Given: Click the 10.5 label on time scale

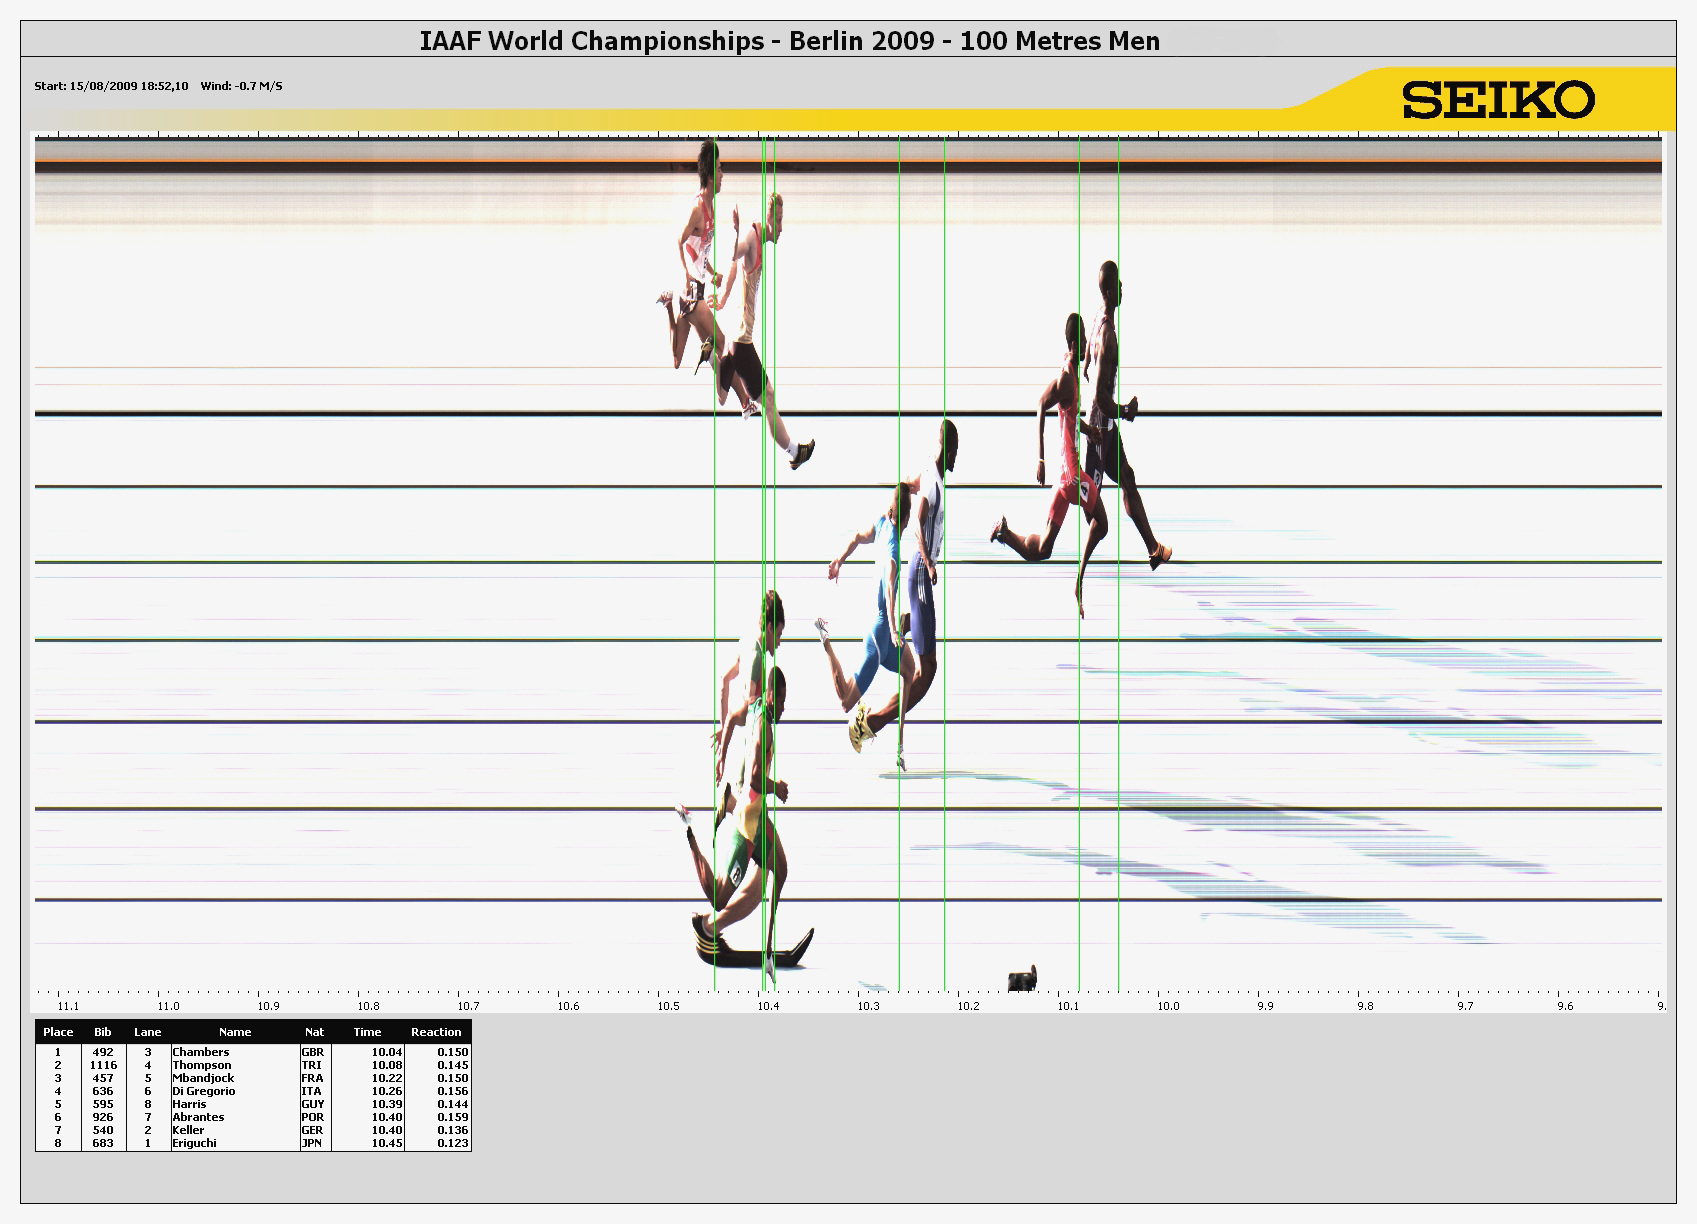Looking at the screenshot, I should coord(668,1006).
